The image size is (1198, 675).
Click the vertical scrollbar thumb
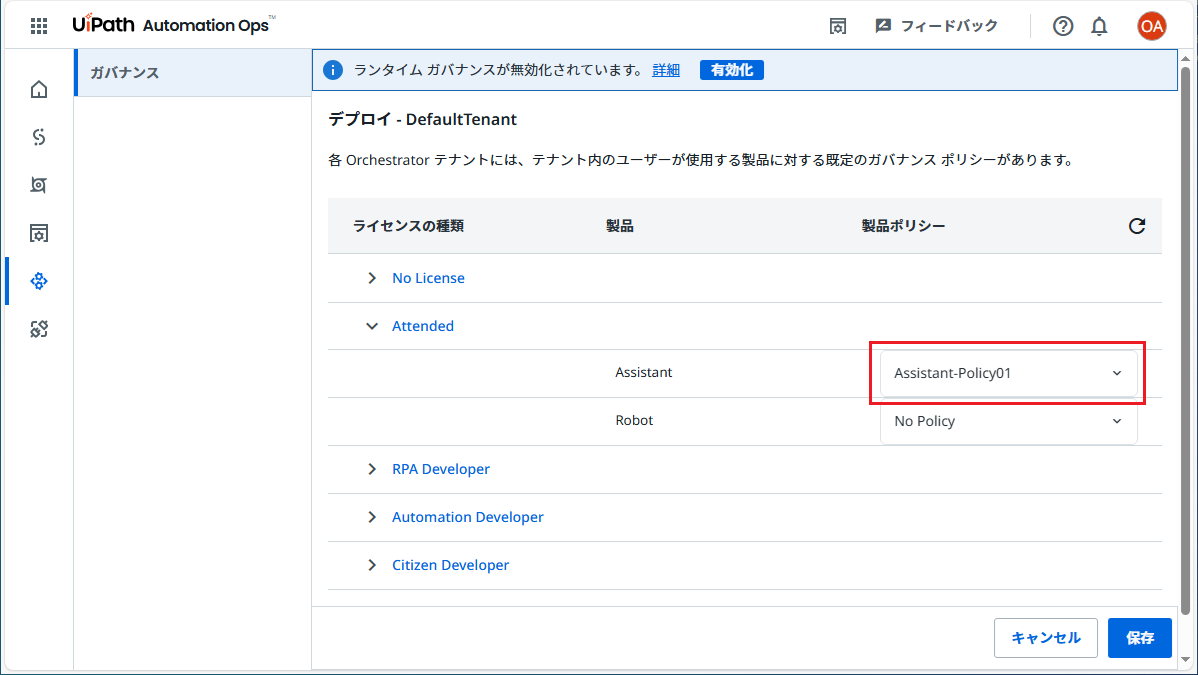1185,340
